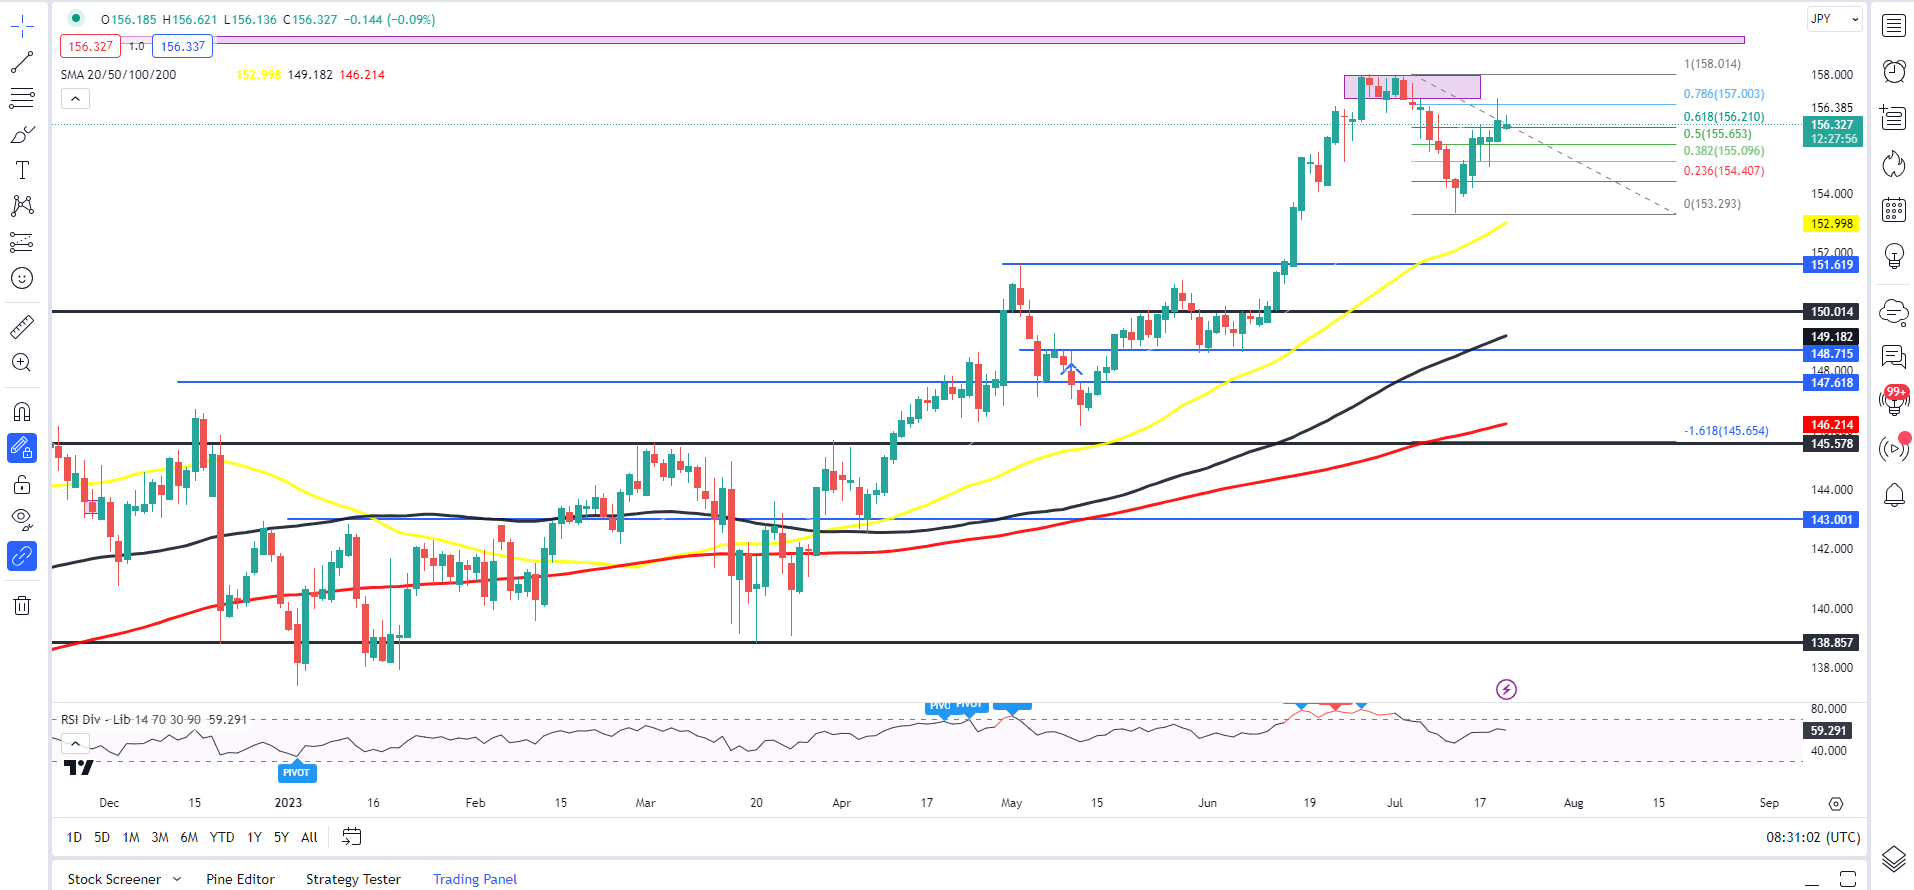Open the ideas lightbulb icon

tap(1894, 256)
